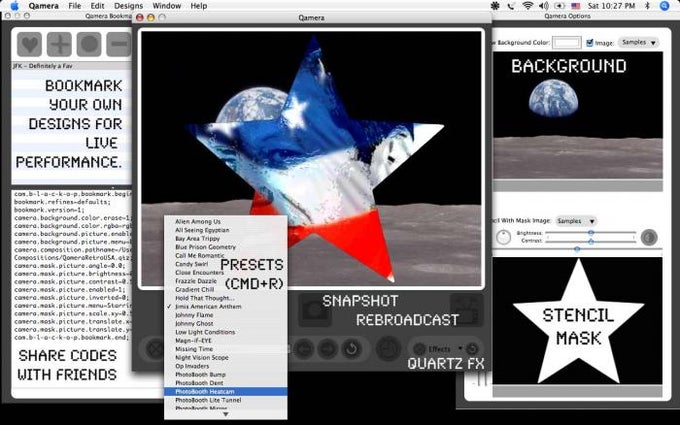Click the minus remove-bookmark icon
Viewport: 680px width, 425px height.
click(119, 44)
